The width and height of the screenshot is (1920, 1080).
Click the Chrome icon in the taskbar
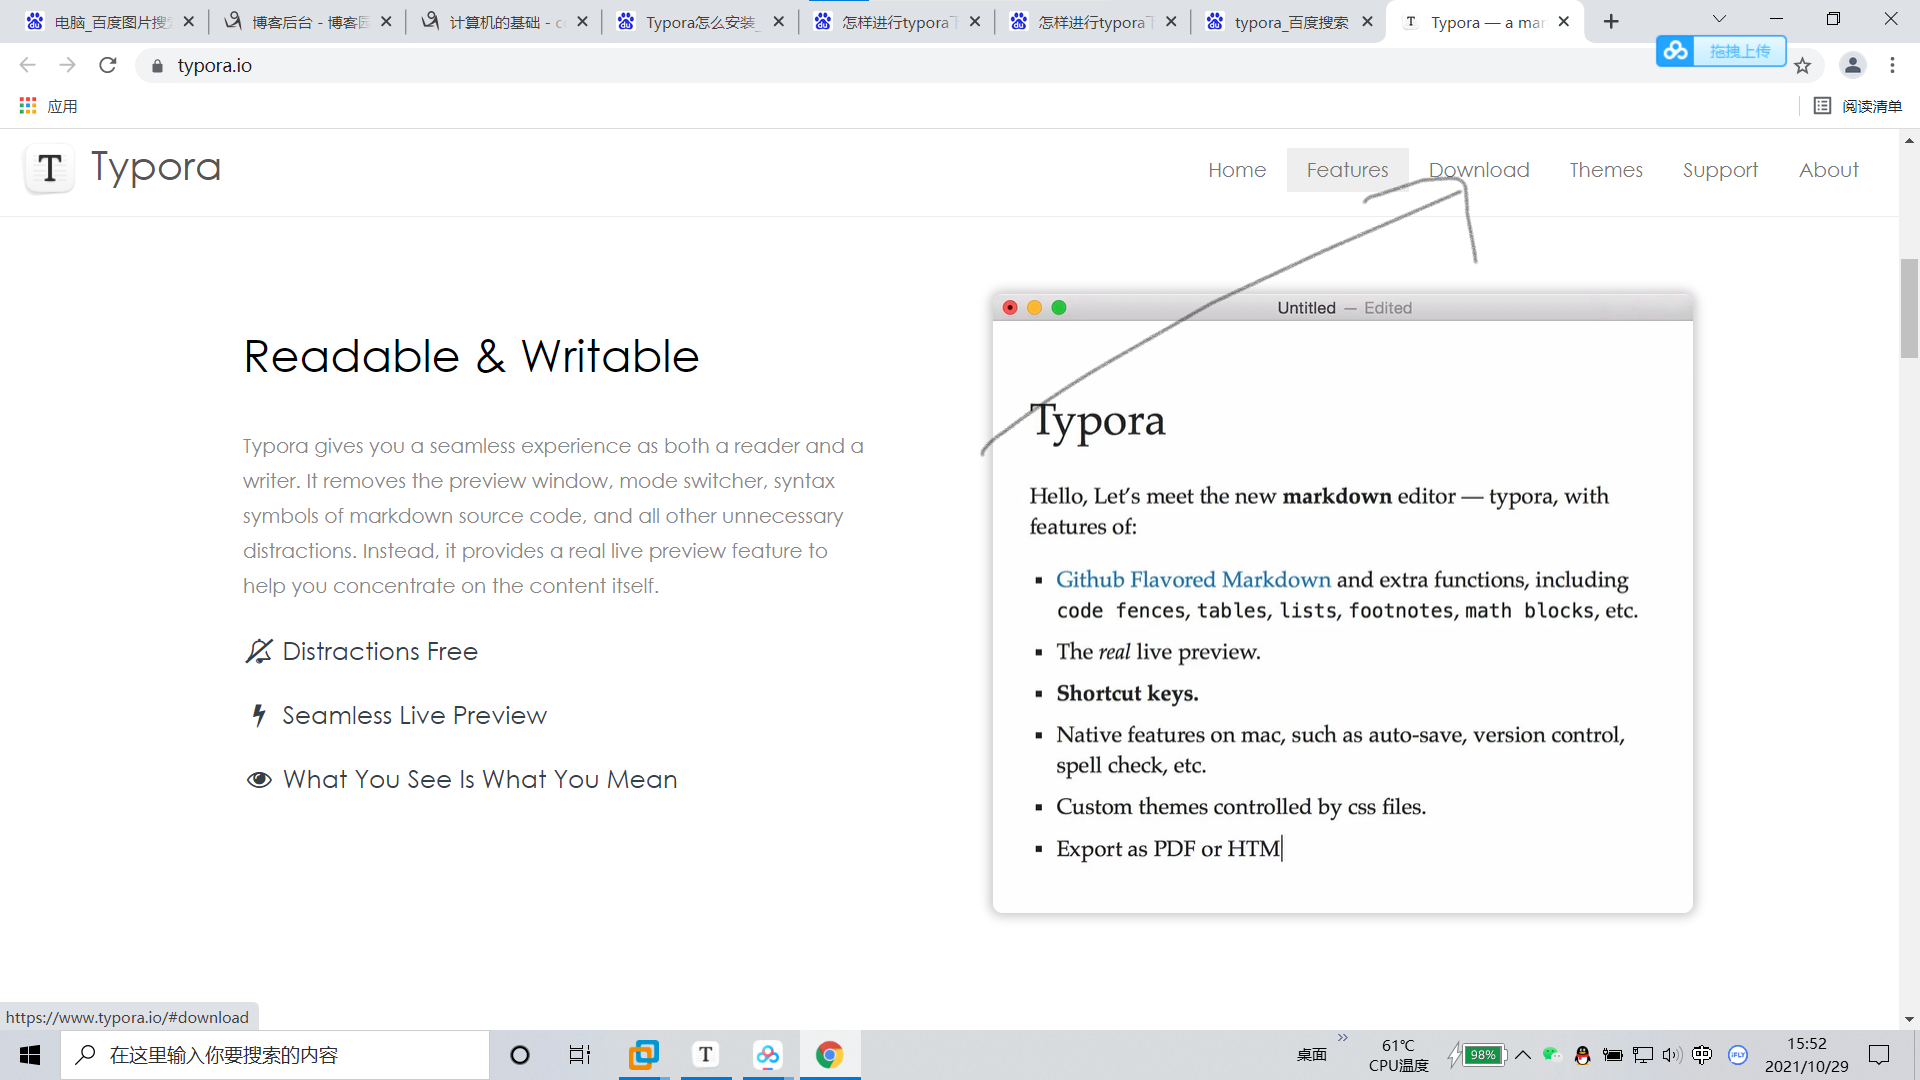pos(829,1054)
